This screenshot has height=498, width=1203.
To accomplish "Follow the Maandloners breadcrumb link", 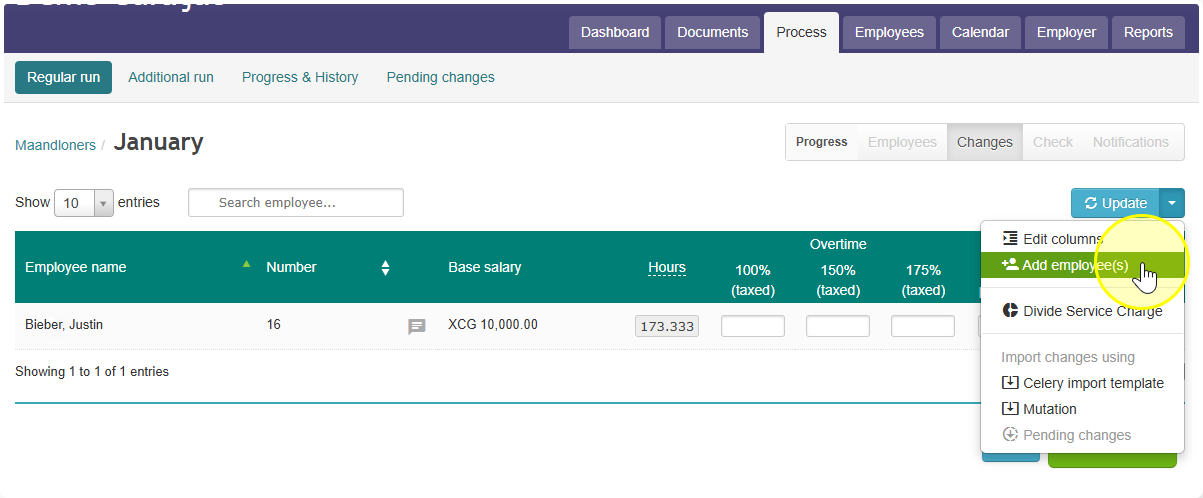I will 55,145.
